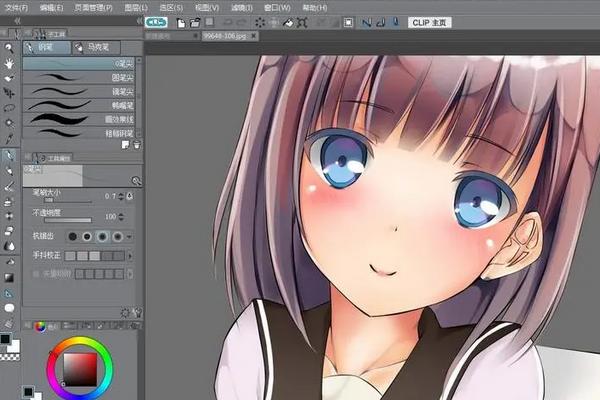Select the auto-select magic wand tool

9,123
